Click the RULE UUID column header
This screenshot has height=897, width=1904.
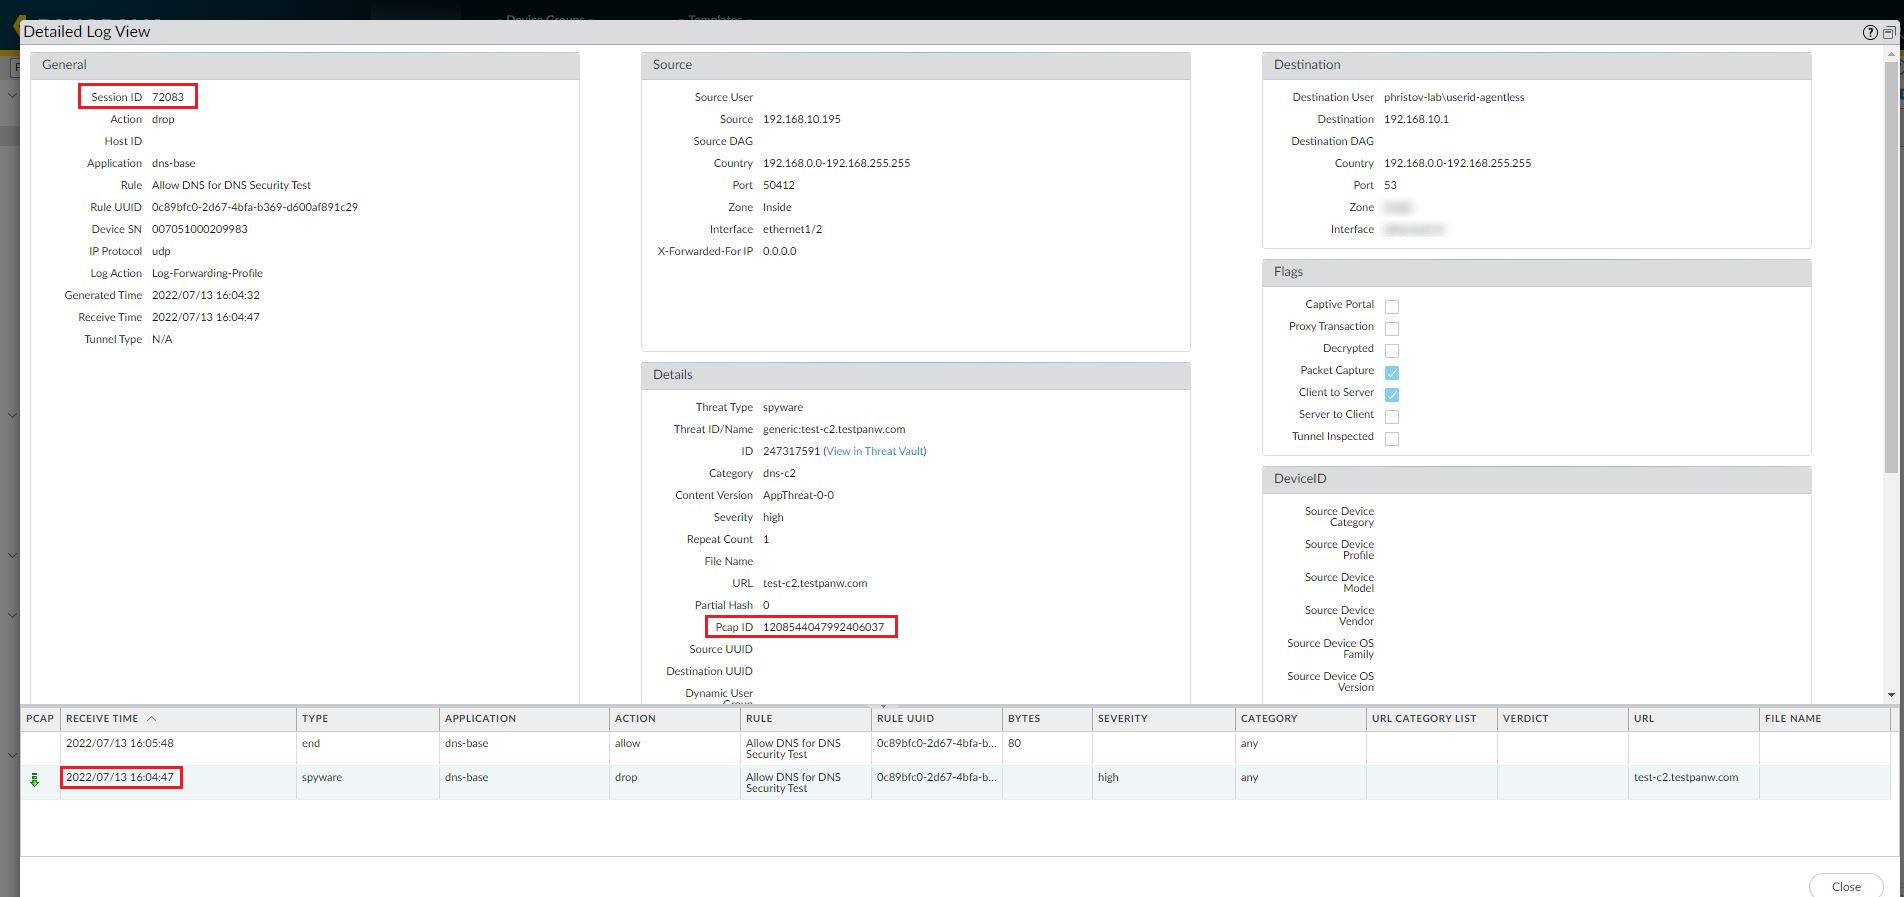tap(936, 718)
